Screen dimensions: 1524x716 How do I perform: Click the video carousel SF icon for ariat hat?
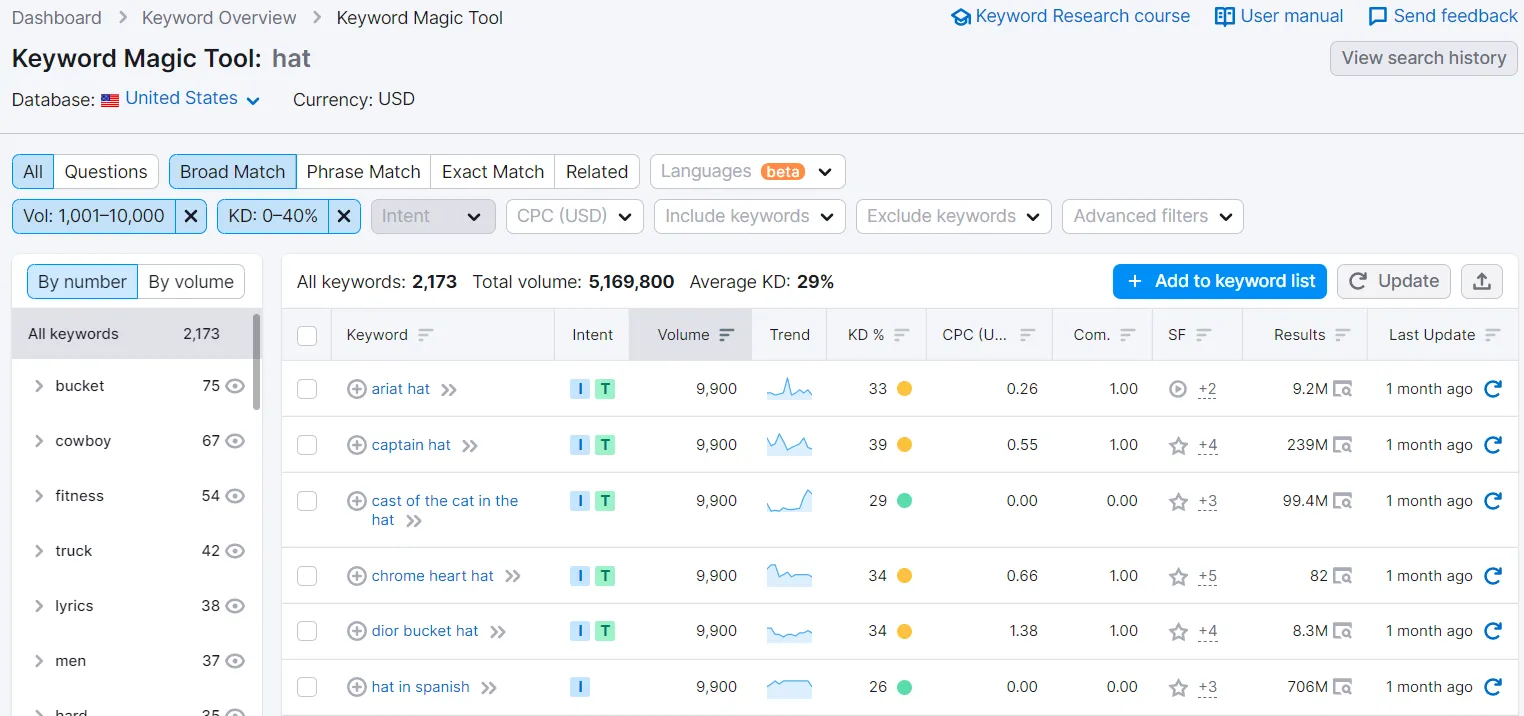[1177, 389]
